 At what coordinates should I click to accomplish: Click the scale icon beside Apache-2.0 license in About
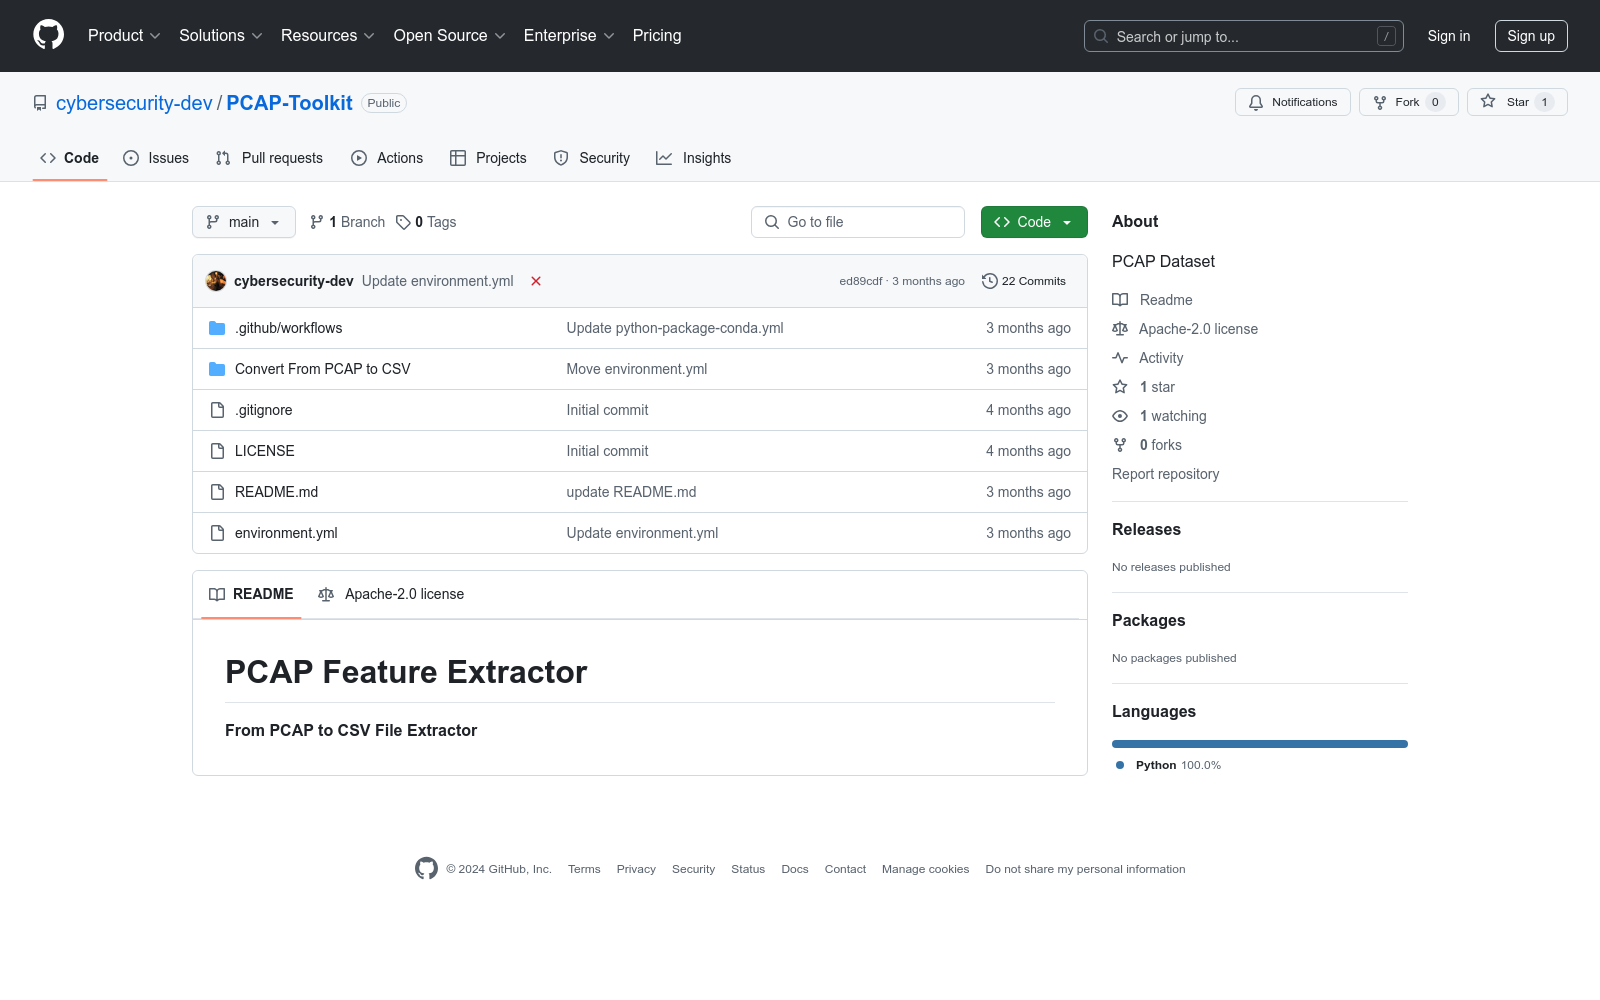coord(1120,329)
